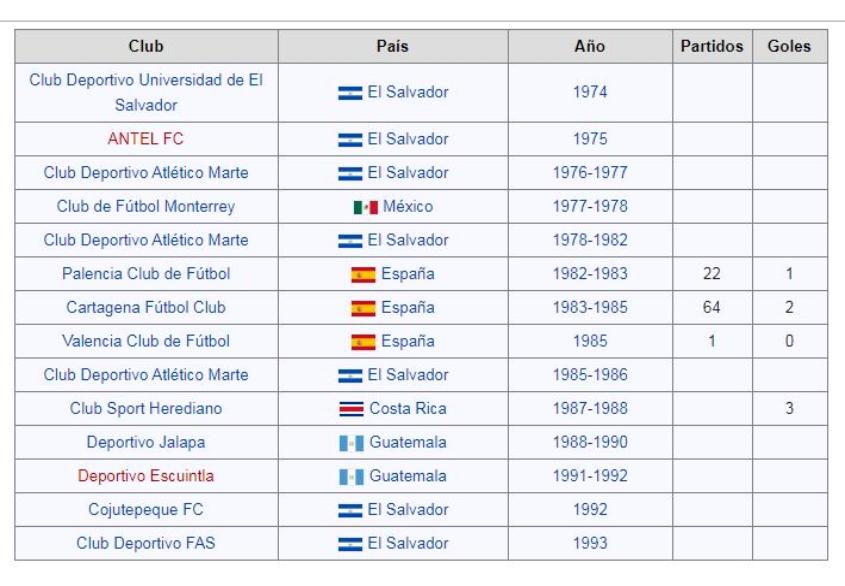
Task: Open the 1982-1983 year link
Action: [x=590, y=274]
